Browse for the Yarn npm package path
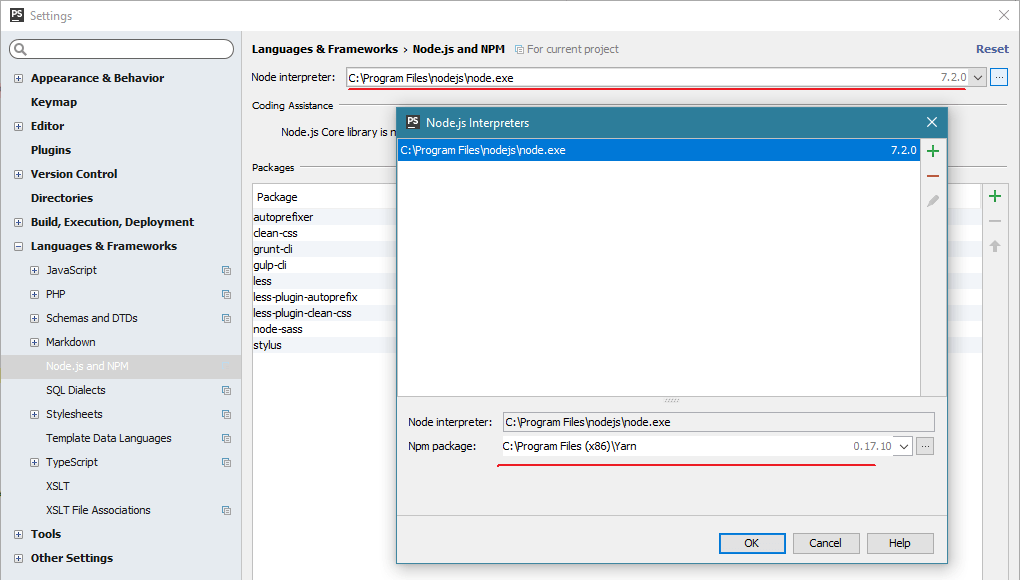This screenshot has height=580, width=1020. pos(925,446)
